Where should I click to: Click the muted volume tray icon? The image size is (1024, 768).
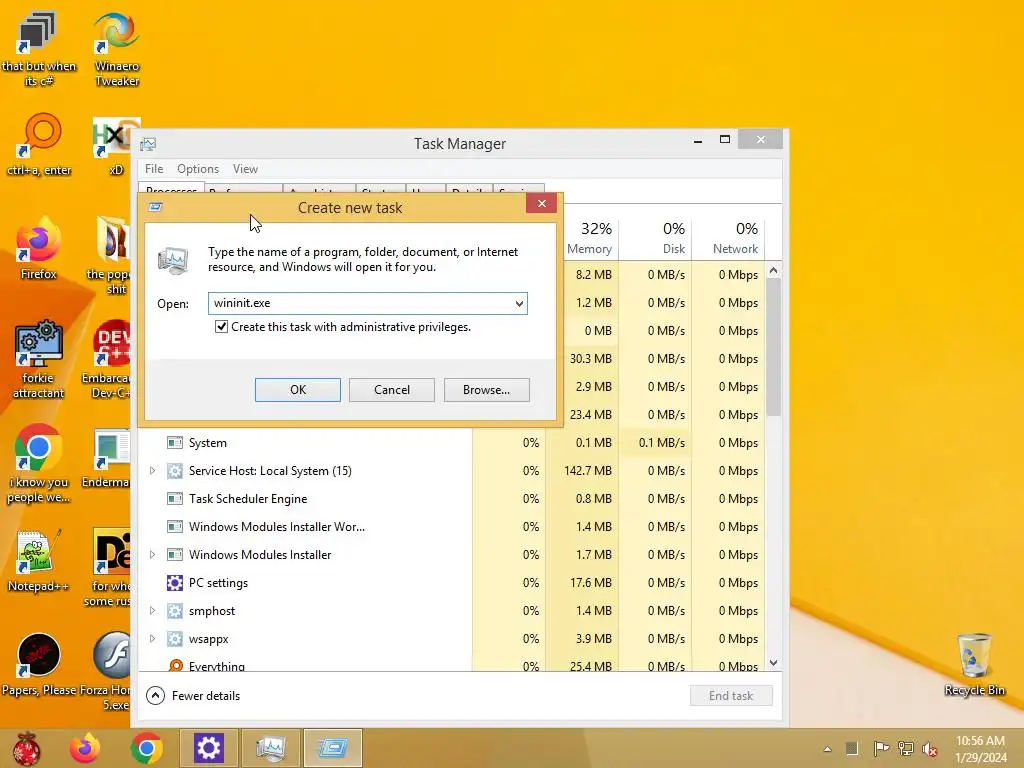tap(929, 749)
